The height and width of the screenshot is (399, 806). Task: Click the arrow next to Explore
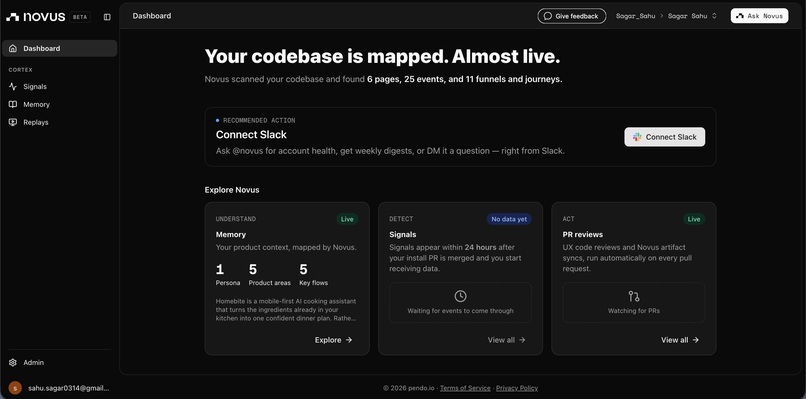(349, 340)
